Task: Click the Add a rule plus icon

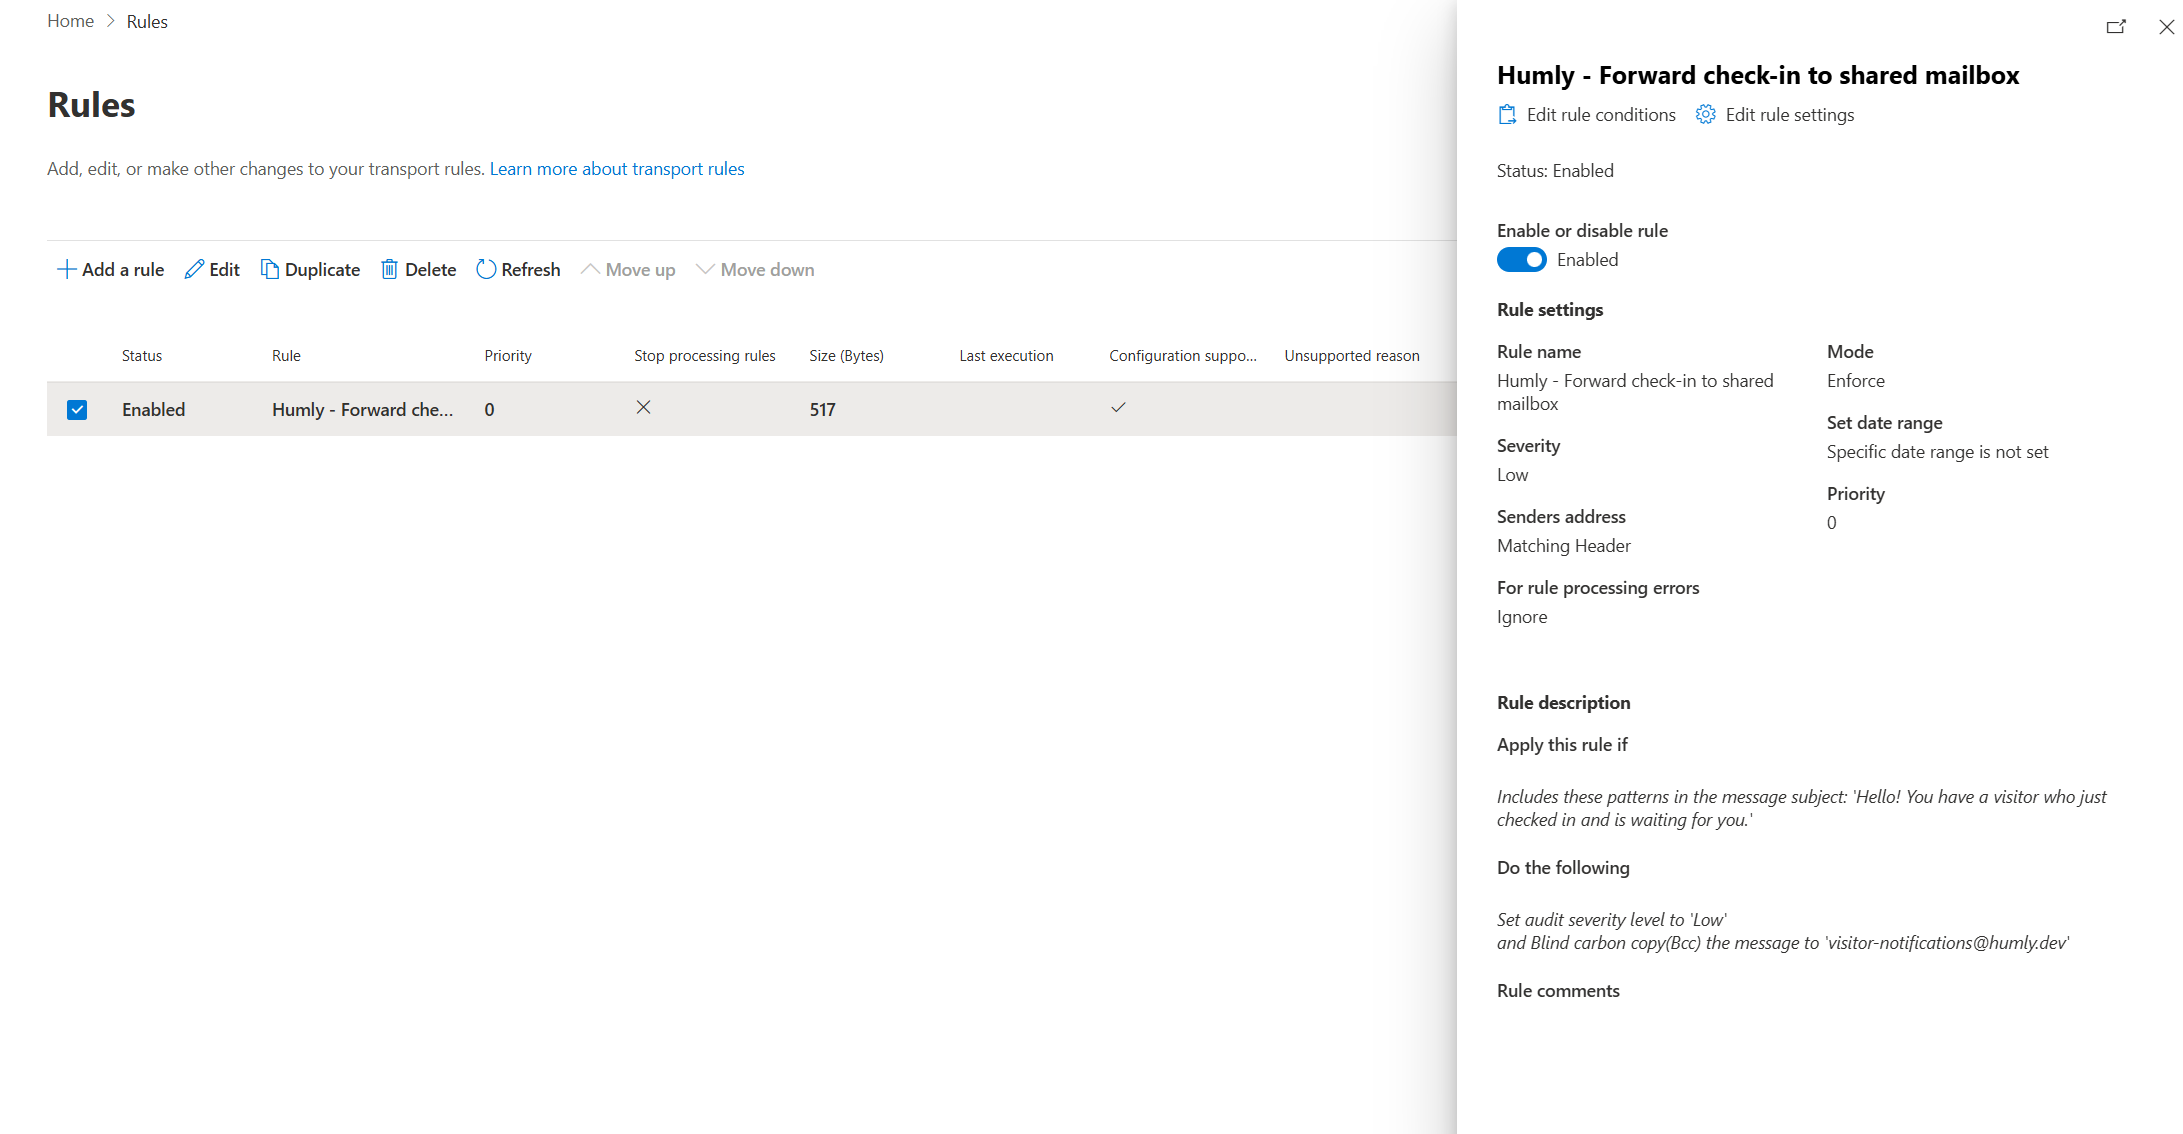Action: 66,270
